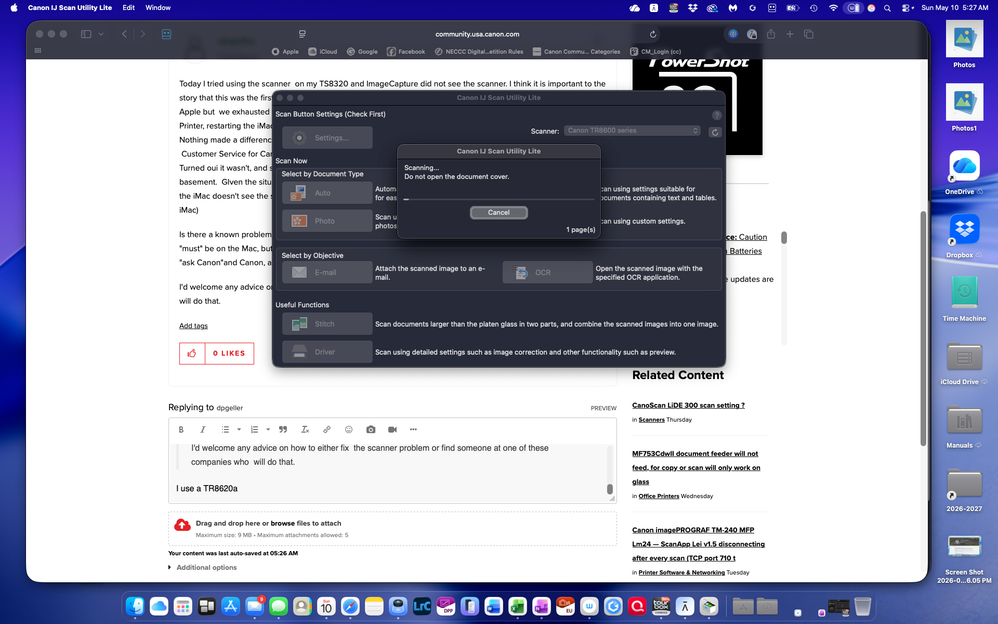
Task: Expand the bulleted list style arrow
Action: click(x=239, y=430)
